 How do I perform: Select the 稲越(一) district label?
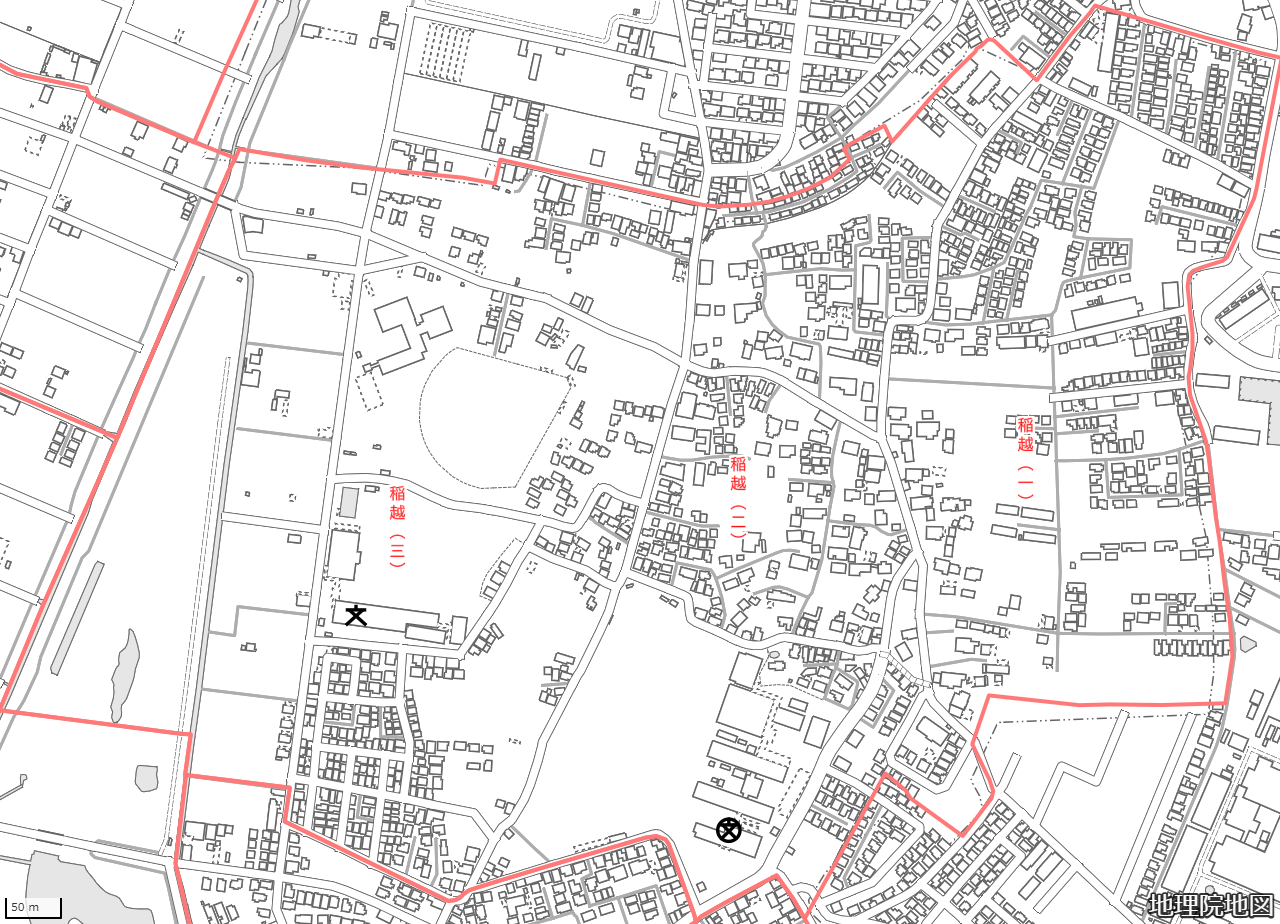[x=1025, y=458]
